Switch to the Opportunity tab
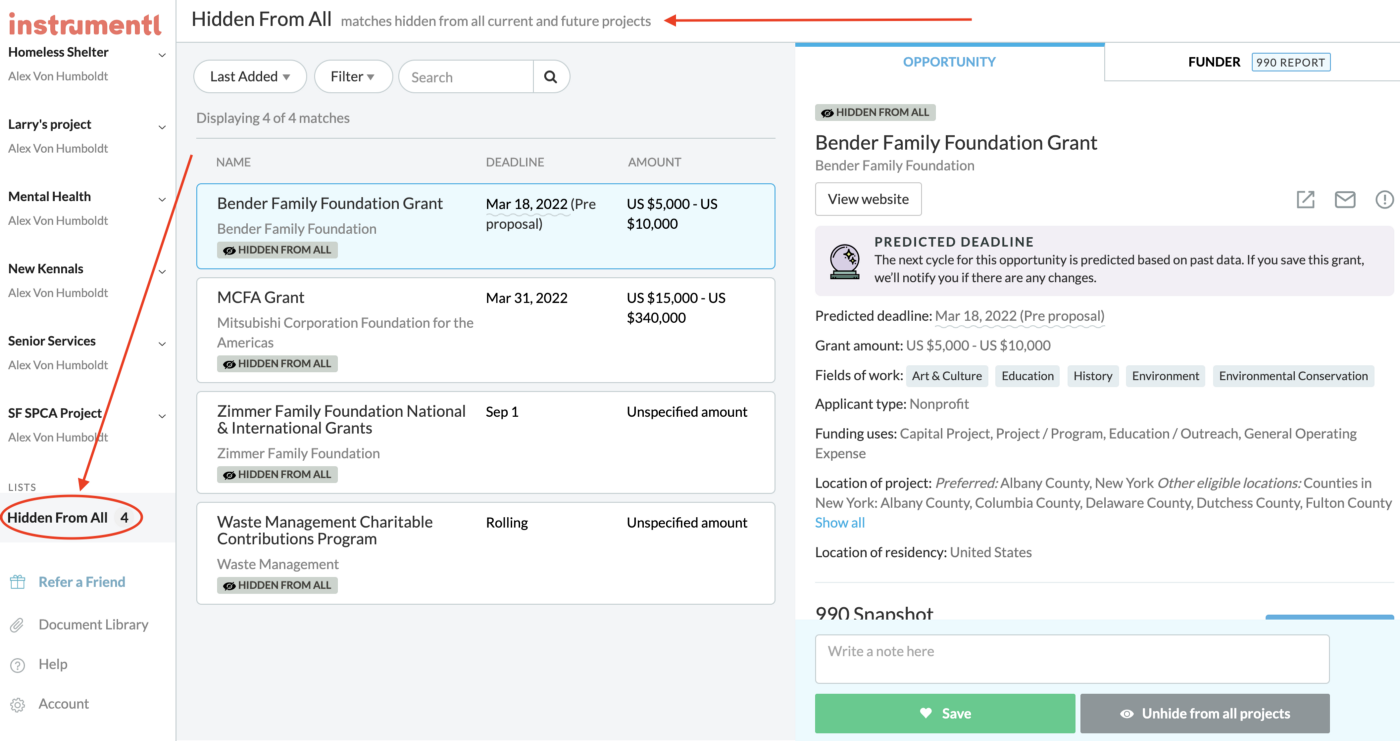 (949, 62)
